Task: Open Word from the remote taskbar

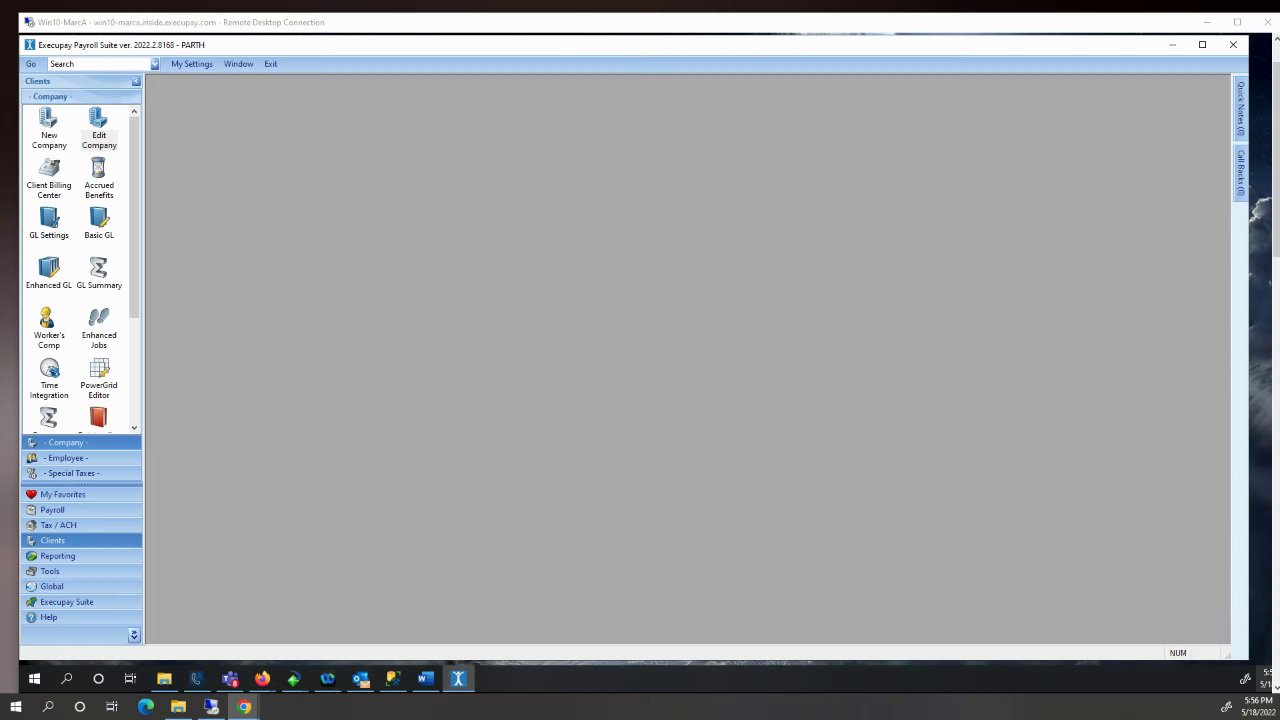Action: 425,679
